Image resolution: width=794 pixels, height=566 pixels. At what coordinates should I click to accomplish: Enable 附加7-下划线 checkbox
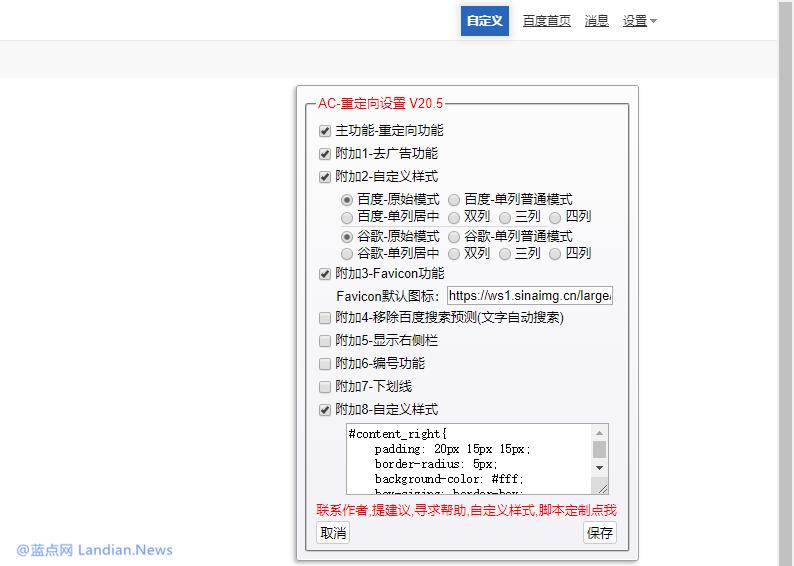pyautogui.click(x=325, y=387)
